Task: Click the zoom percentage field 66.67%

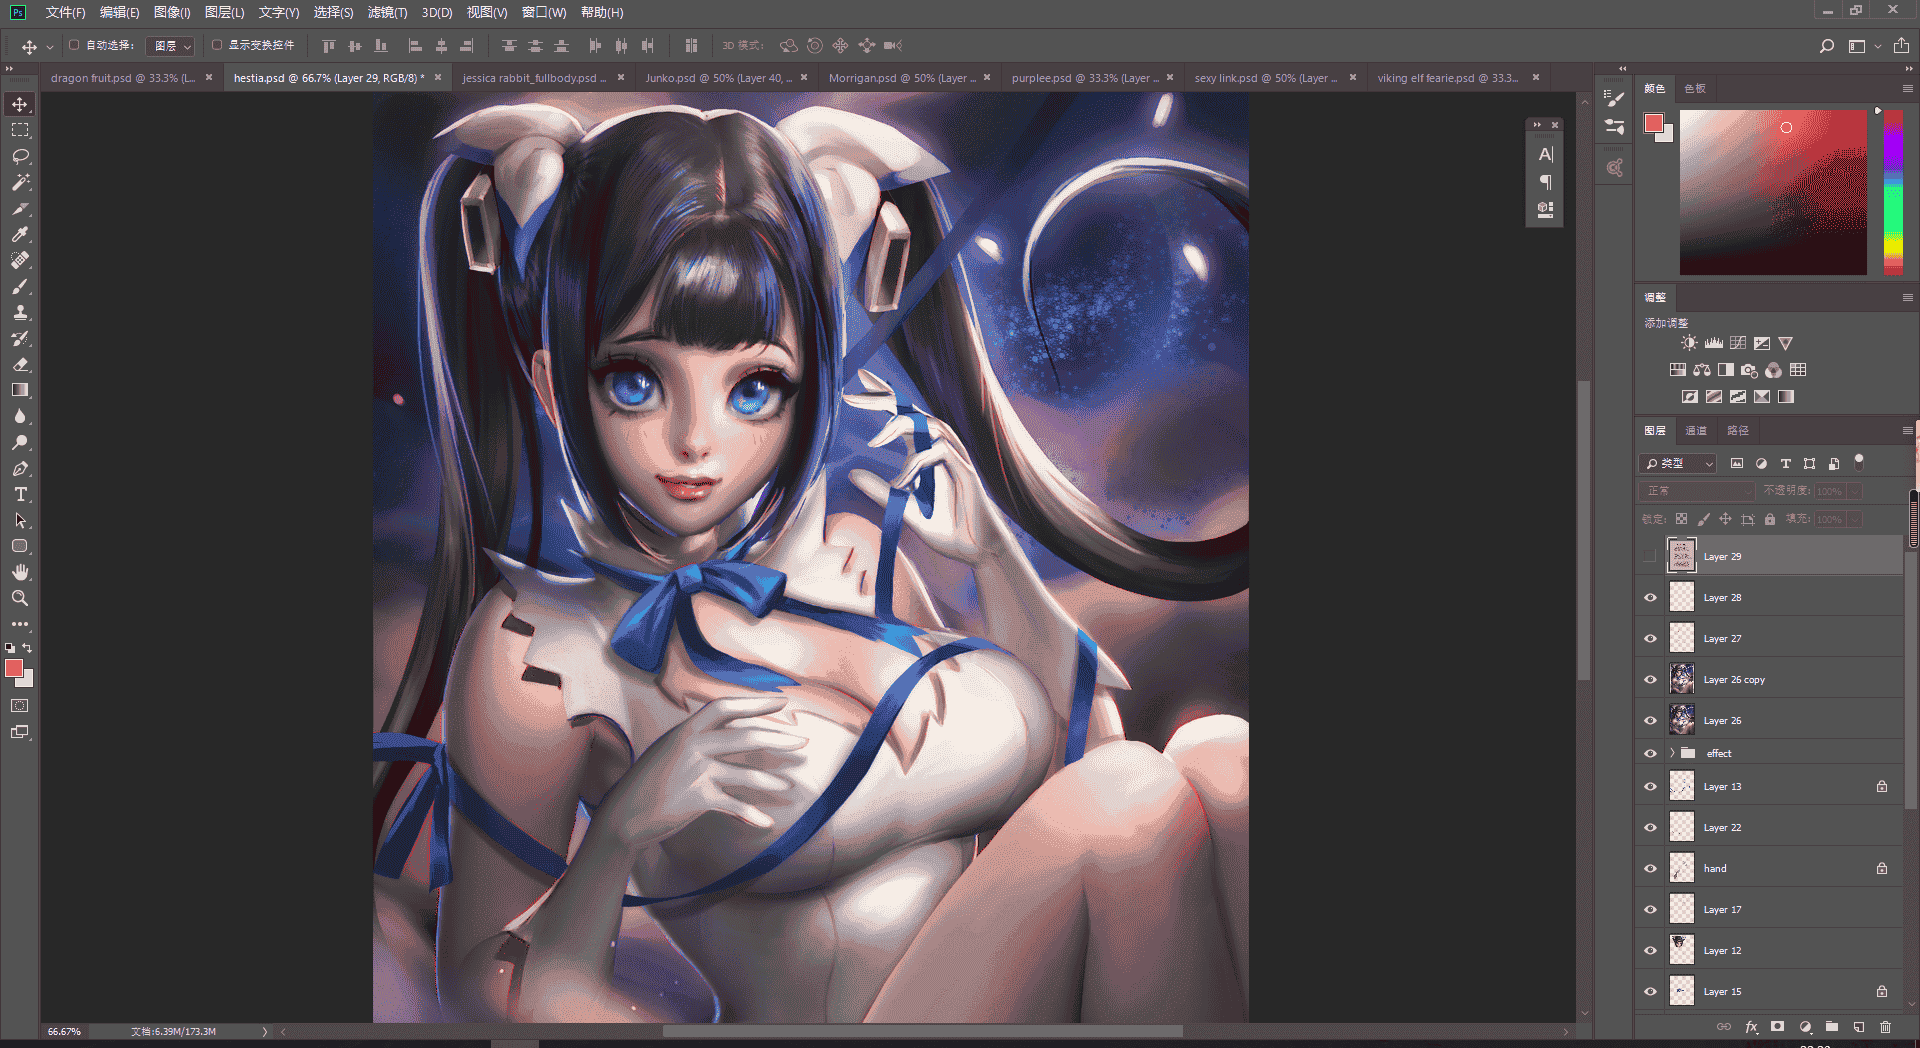Action: coord(64,1031)
